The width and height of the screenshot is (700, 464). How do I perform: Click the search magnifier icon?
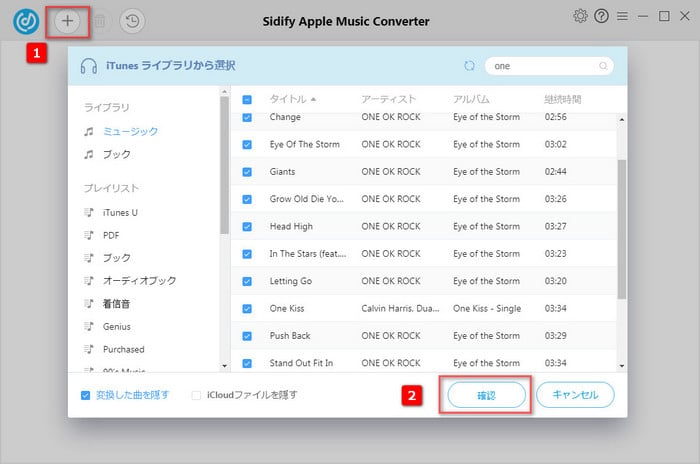coord(603,66)
